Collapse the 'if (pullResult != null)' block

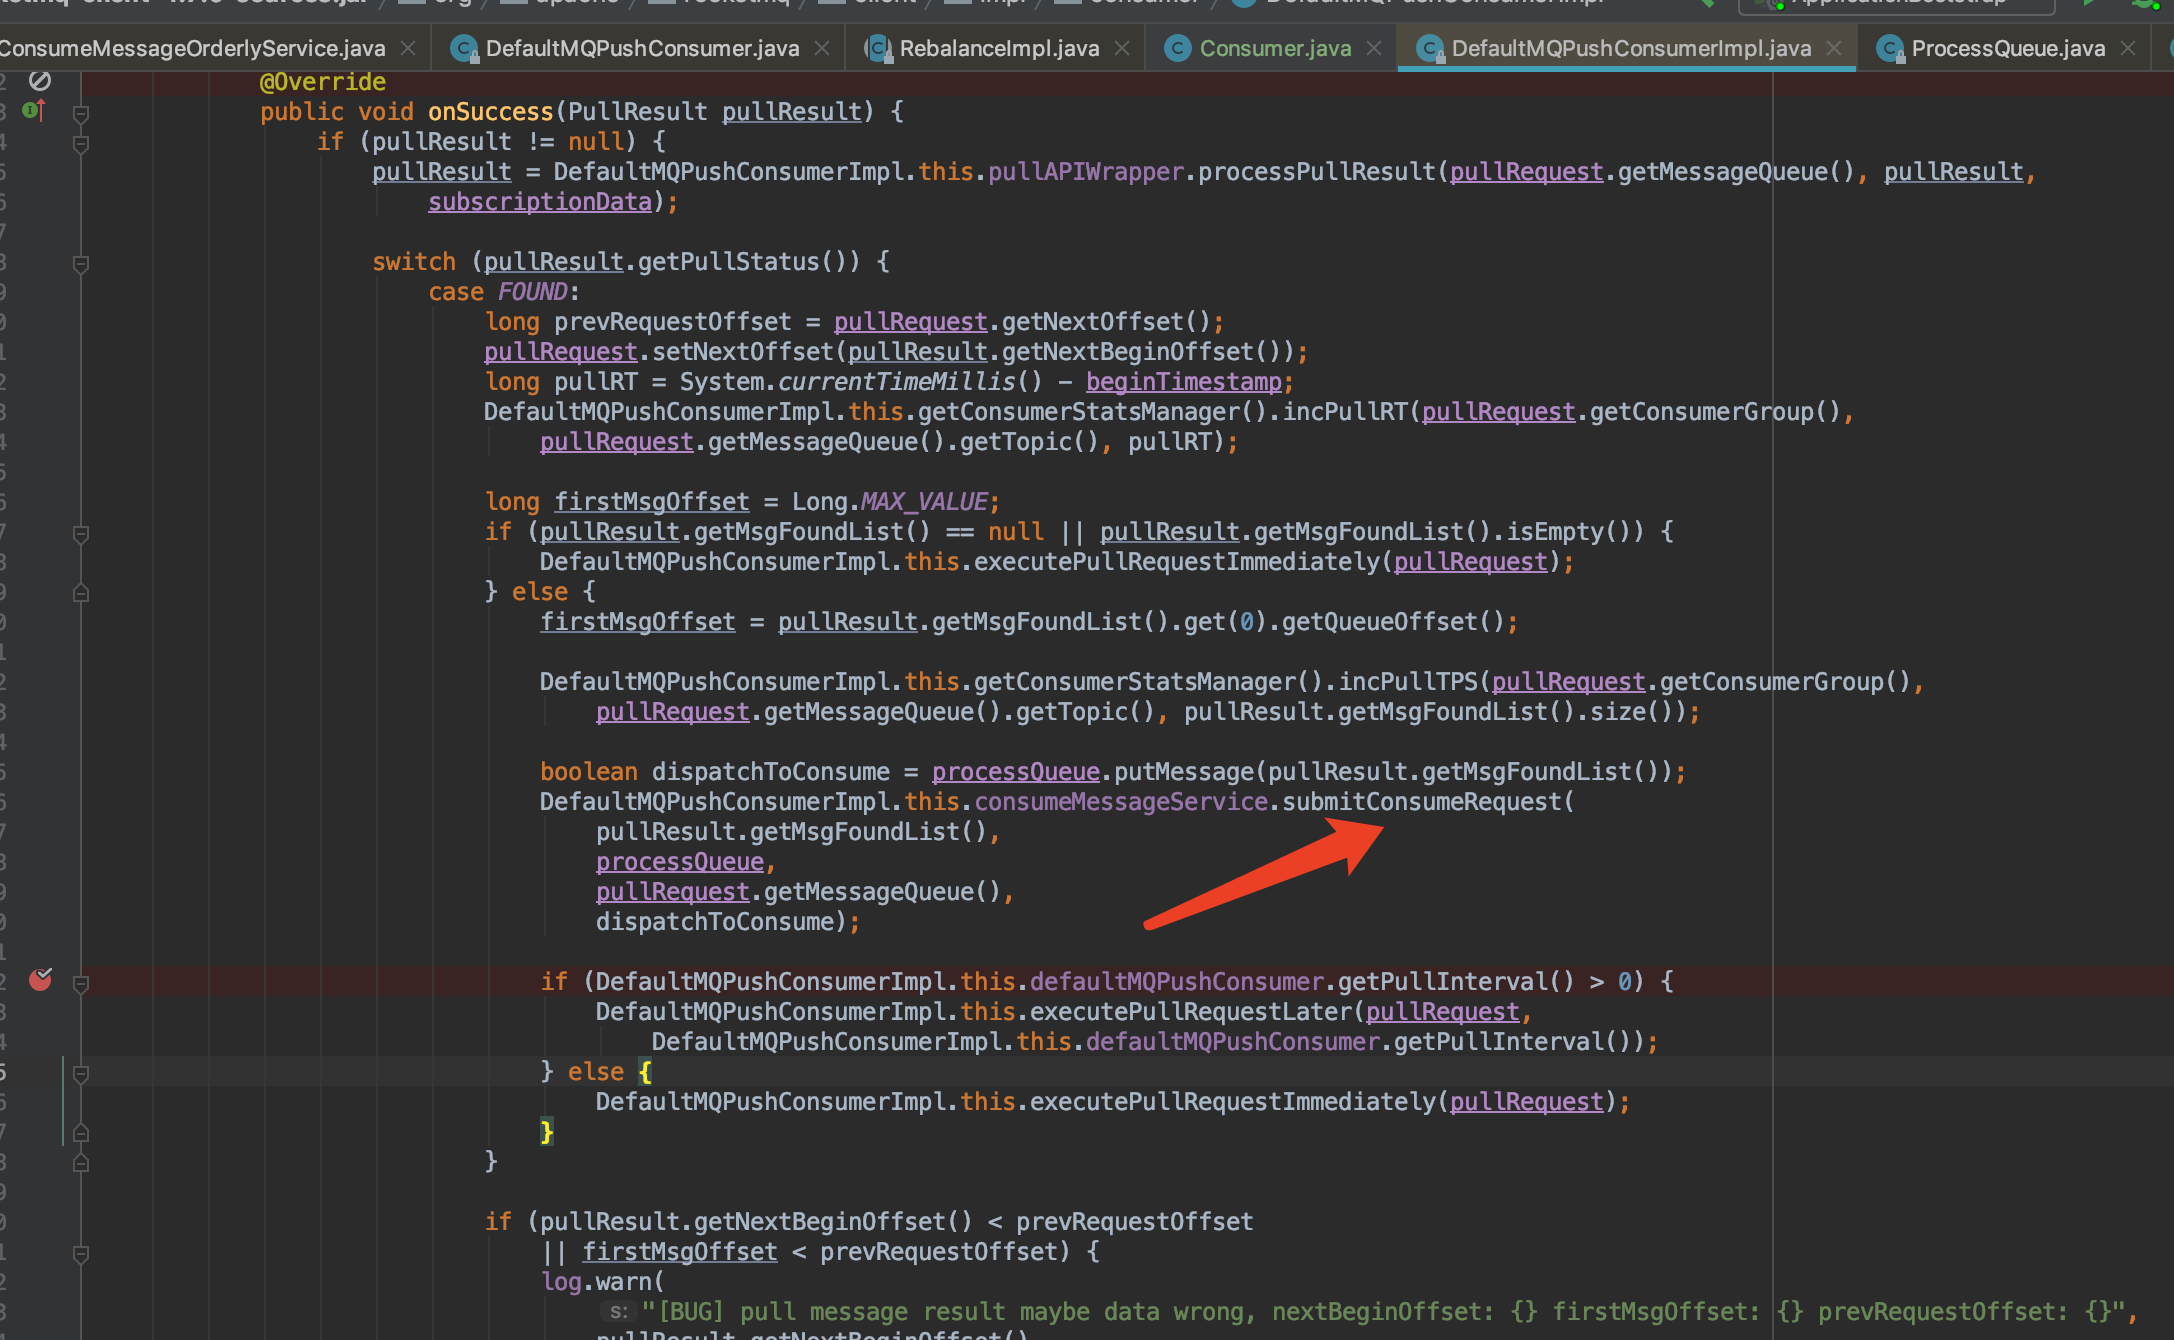click(x=81, y=143)
